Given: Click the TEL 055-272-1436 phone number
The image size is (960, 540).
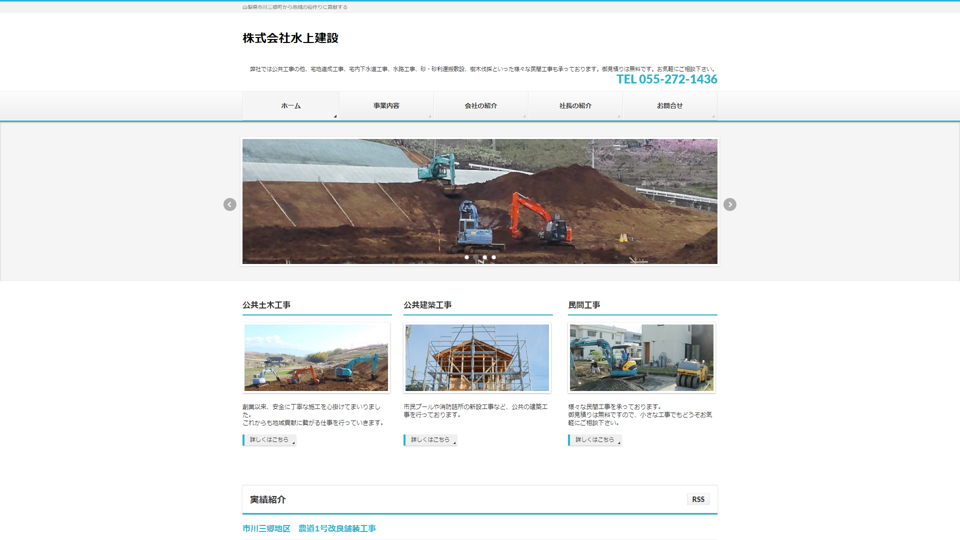Looking at the screenshot, I should click(x=666, y=79).
